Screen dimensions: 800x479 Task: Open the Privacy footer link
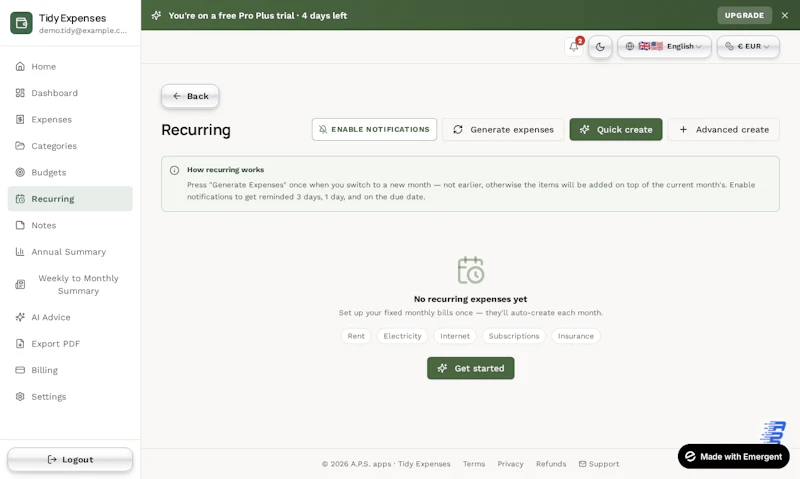[510, 464]
